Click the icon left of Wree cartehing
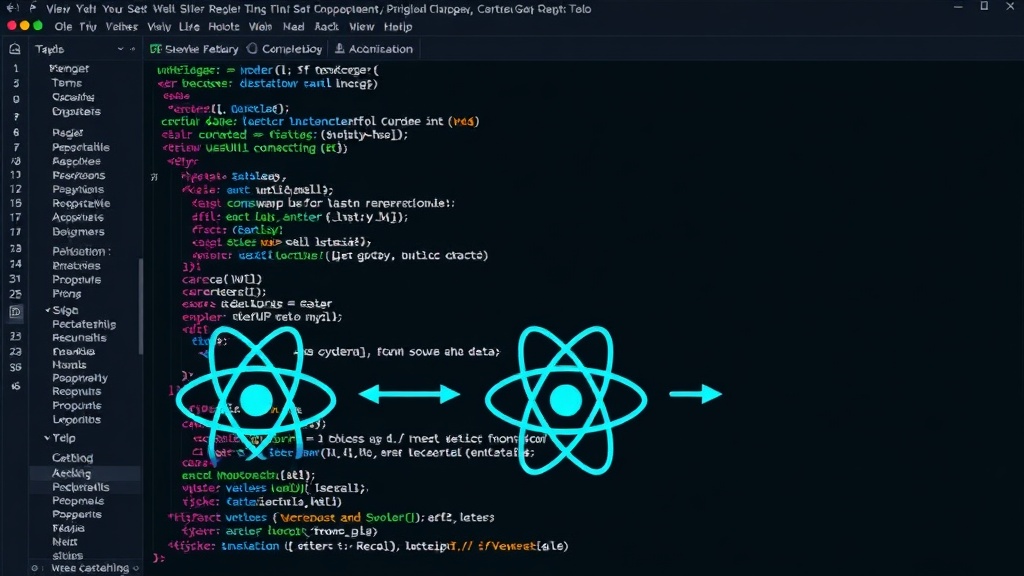 (x=35, y=568)
